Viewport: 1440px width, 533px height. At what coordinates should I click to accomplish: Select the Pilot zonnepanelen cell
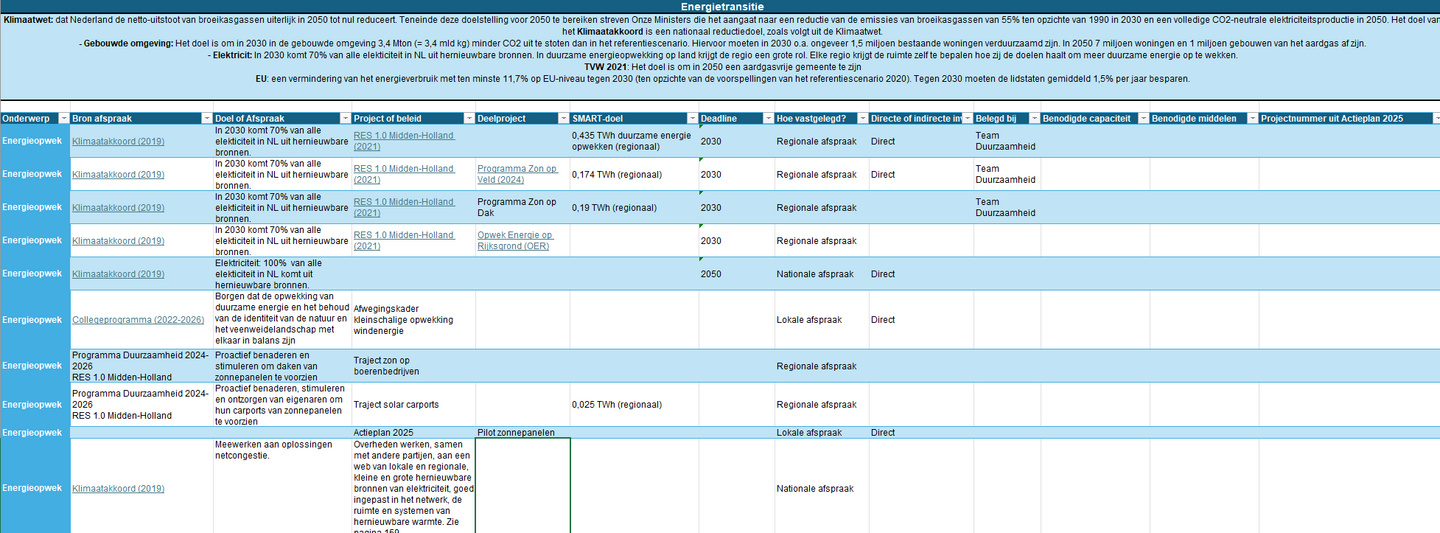point(515,432)
